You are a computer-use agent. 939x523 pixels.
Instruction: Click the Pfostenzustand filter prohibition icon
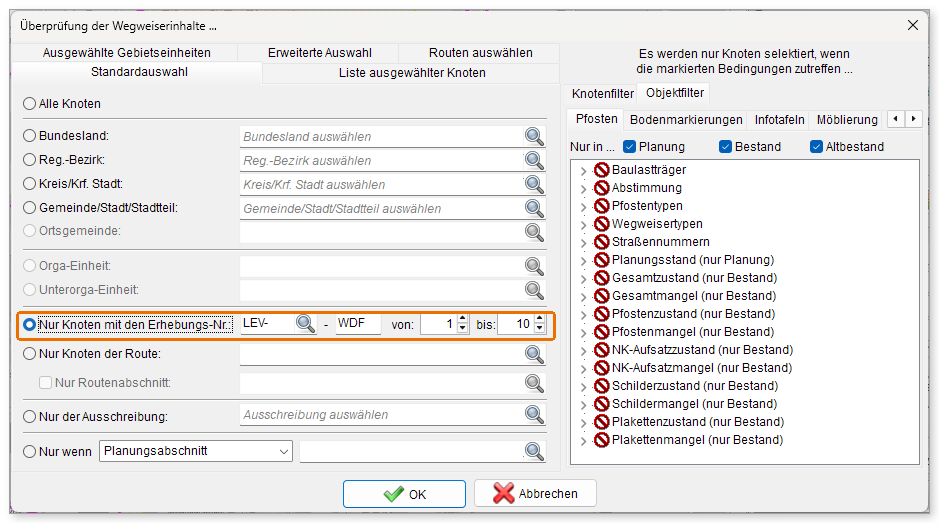601,314
